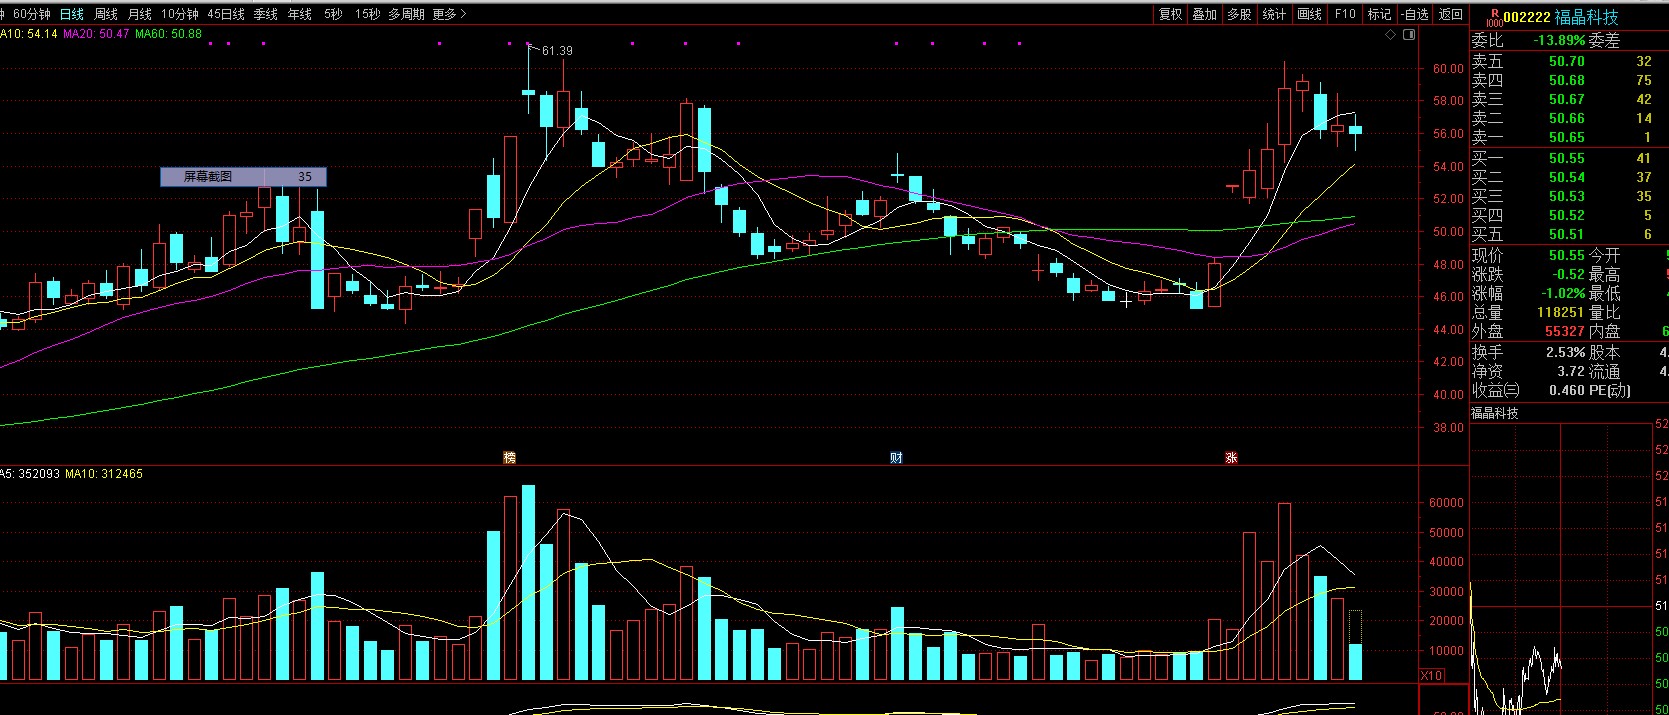1669x715 pixels.
Task: Select the 5秒 period tab
Action: coord(333,14)
